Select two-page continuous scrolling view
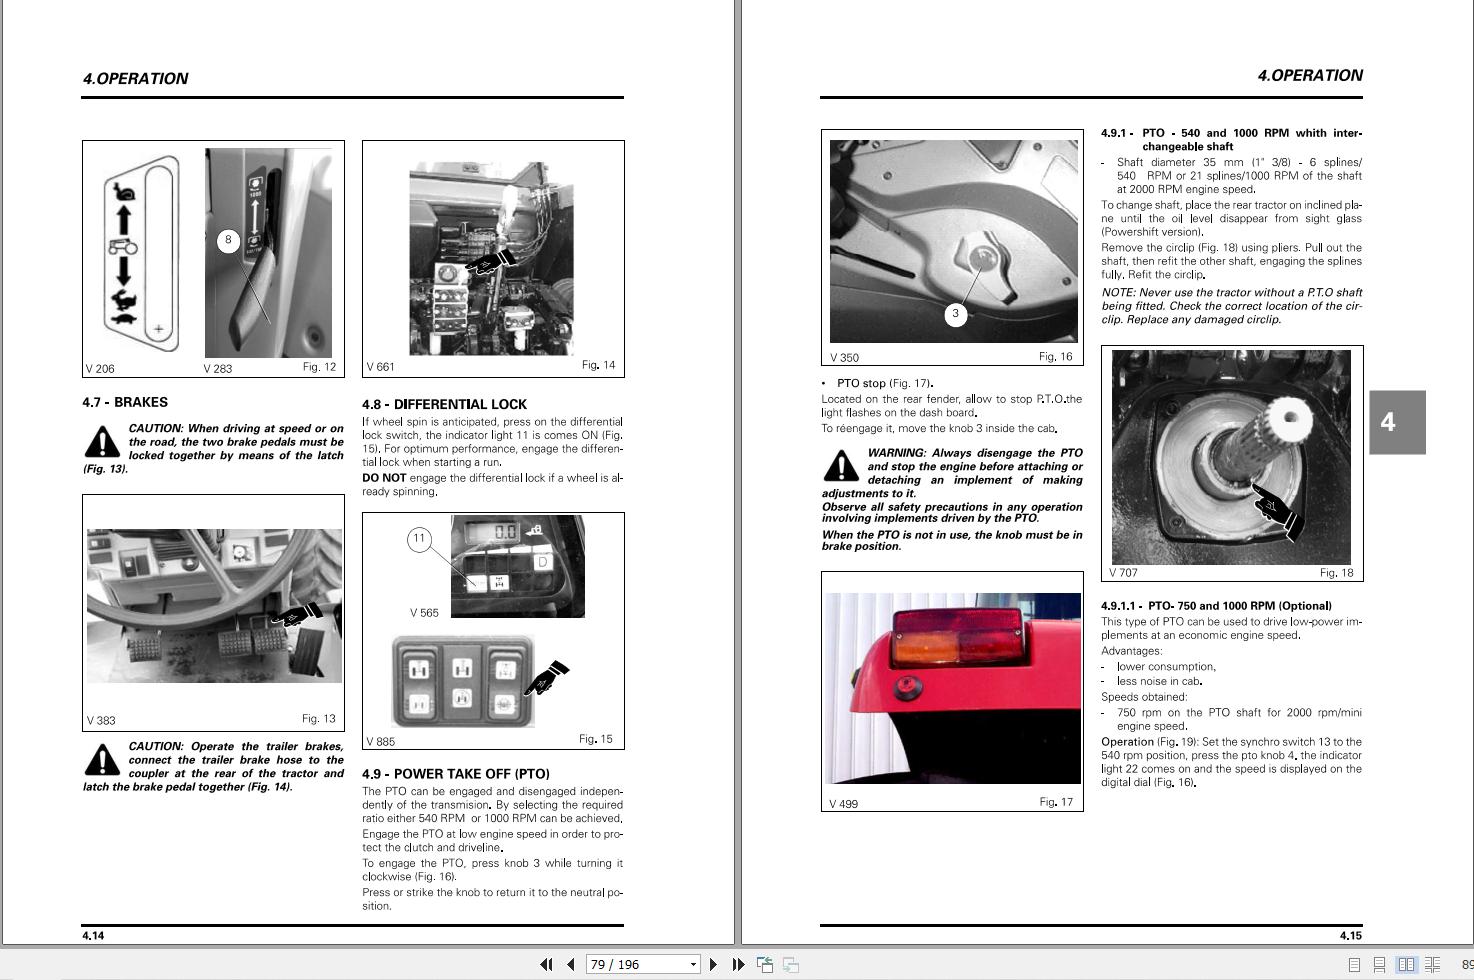This screenshot has width=1474, height=980. 1432,965
